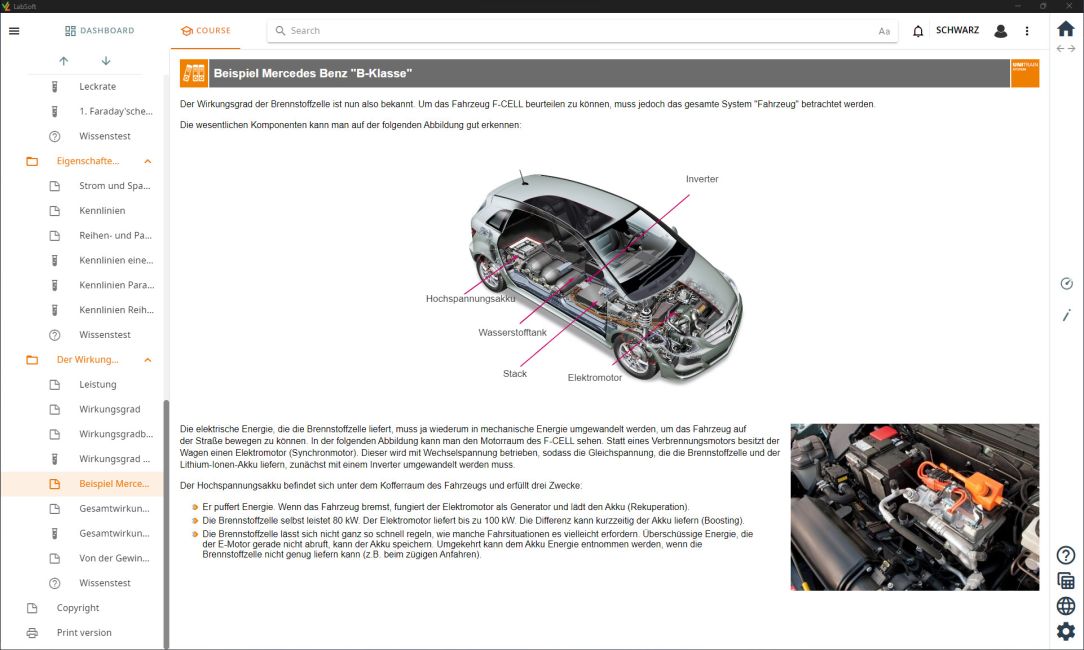Open the hamburger navigation menu

(x=14, y=31)
